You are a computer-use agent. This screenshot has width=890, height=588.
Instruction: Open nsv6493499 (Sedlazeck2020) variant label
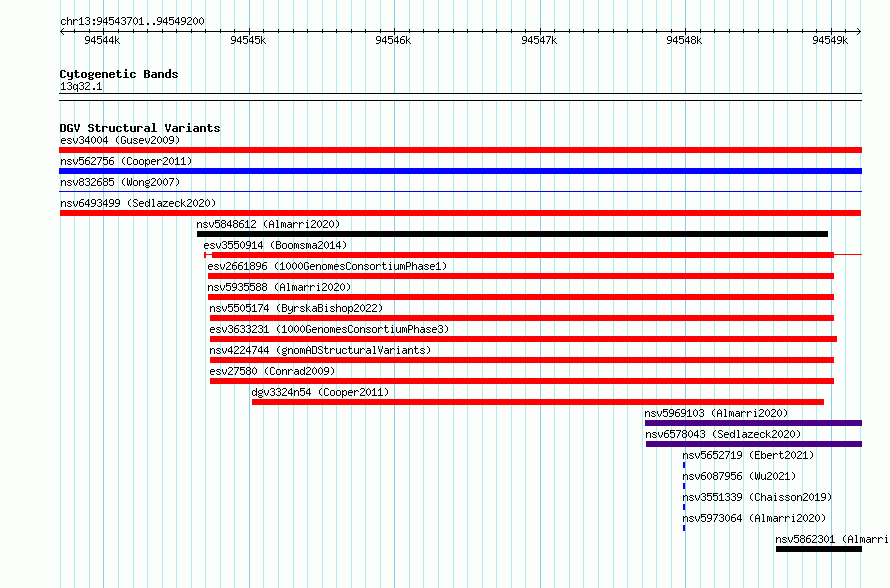click(138, 203)
